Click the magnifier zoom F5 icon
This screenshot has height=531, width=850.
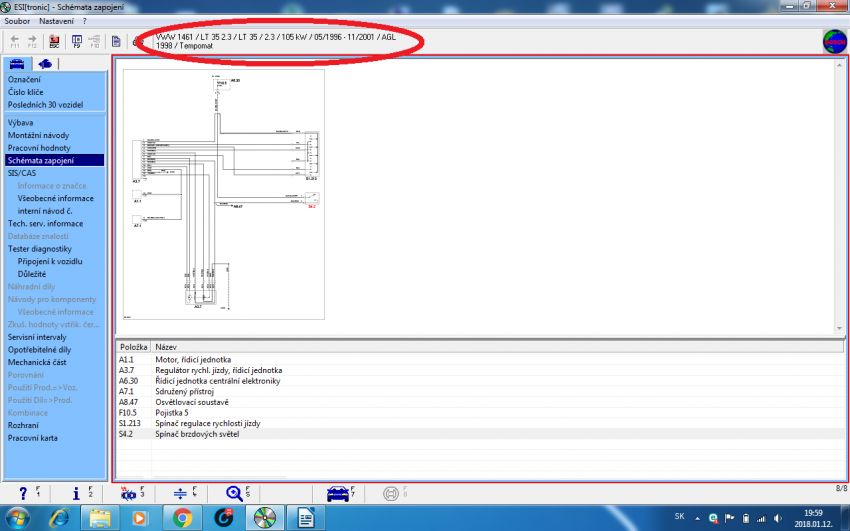(234, 493)
